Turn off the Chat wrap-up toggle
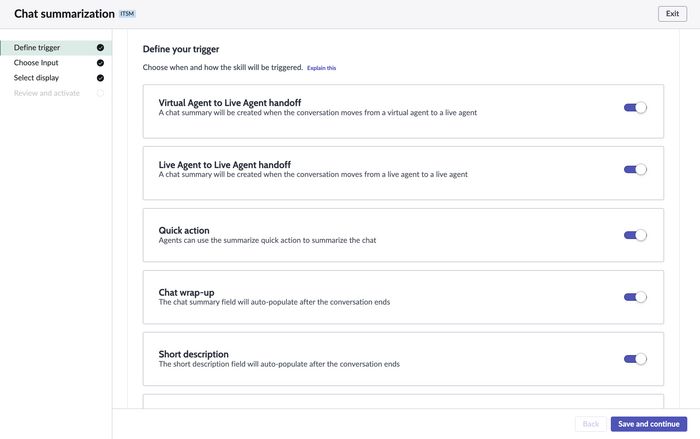 pos(635,297)
